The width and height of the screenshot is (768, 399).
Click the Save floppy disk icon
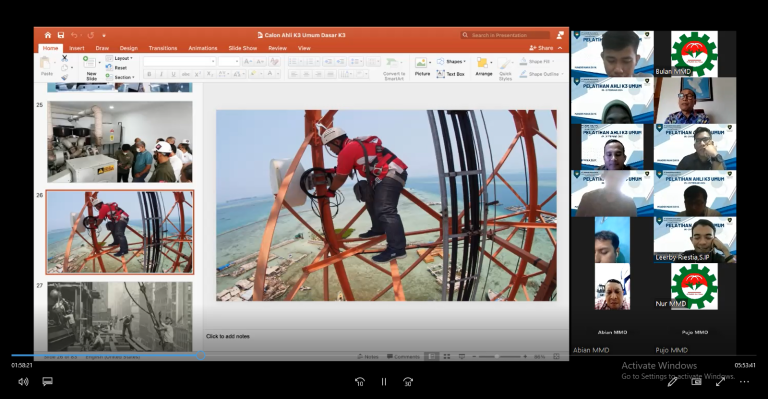[x=61, y=35]
